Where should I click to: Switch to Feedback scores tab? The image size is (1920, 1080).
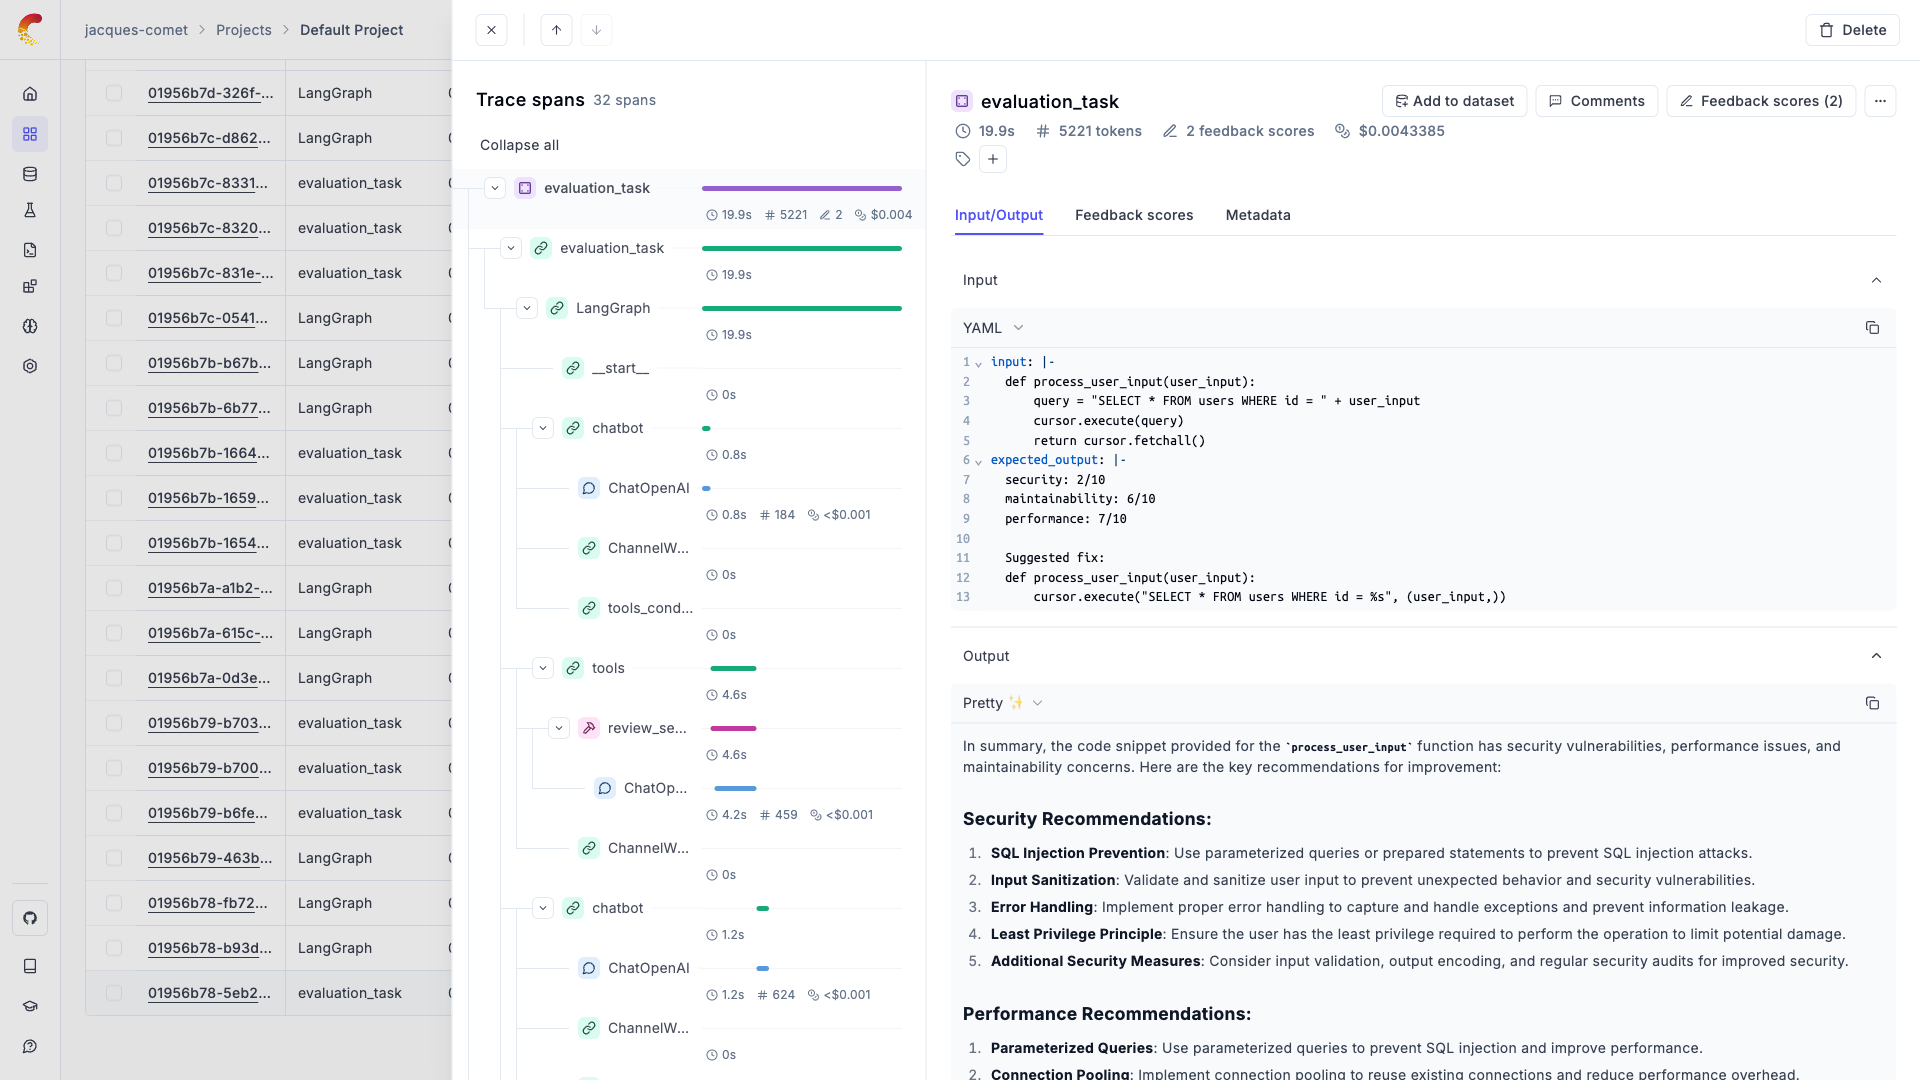pos(1133,215)
